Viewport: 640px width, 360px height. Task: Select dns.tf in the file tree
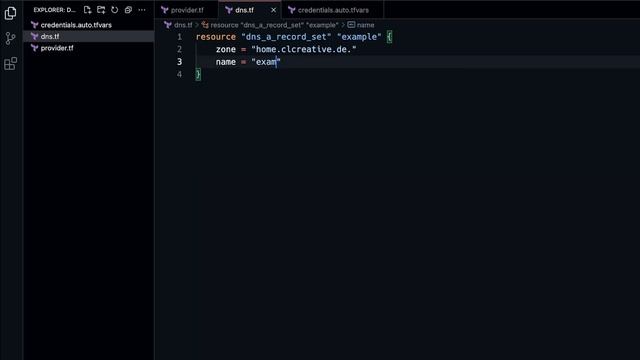click(89, 36)
